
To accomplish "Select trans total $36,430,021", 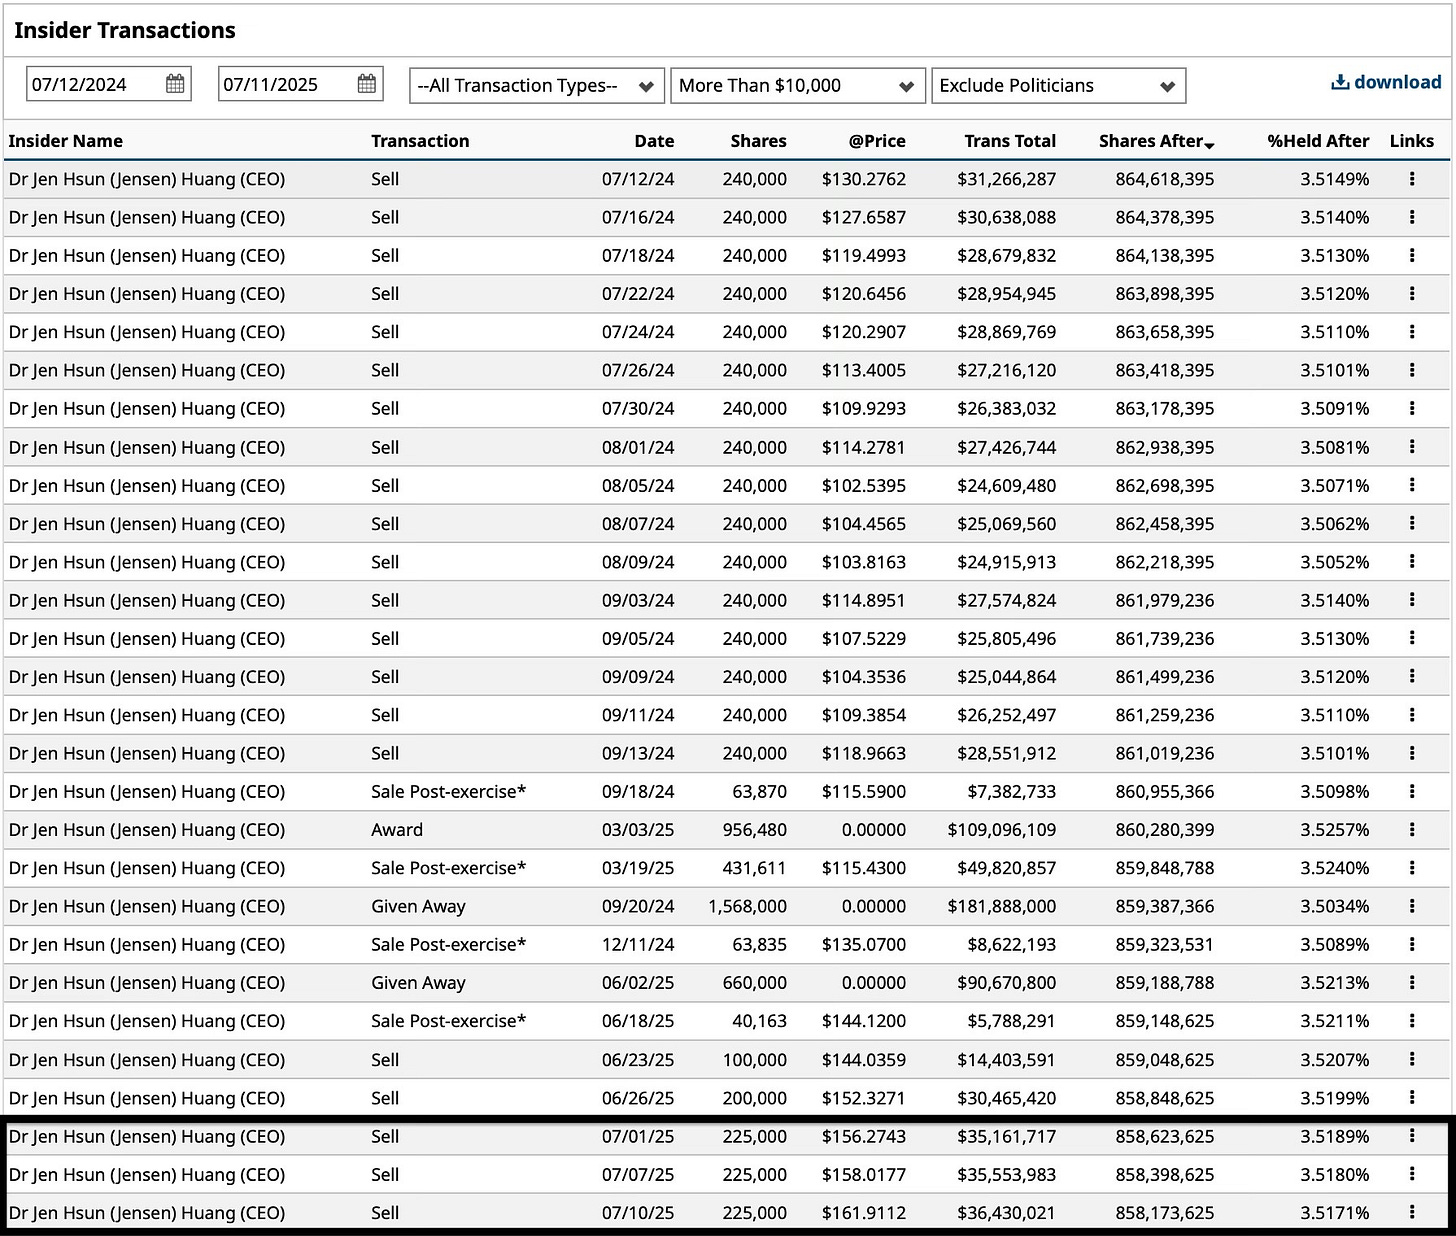I will pos(1006,1212).
